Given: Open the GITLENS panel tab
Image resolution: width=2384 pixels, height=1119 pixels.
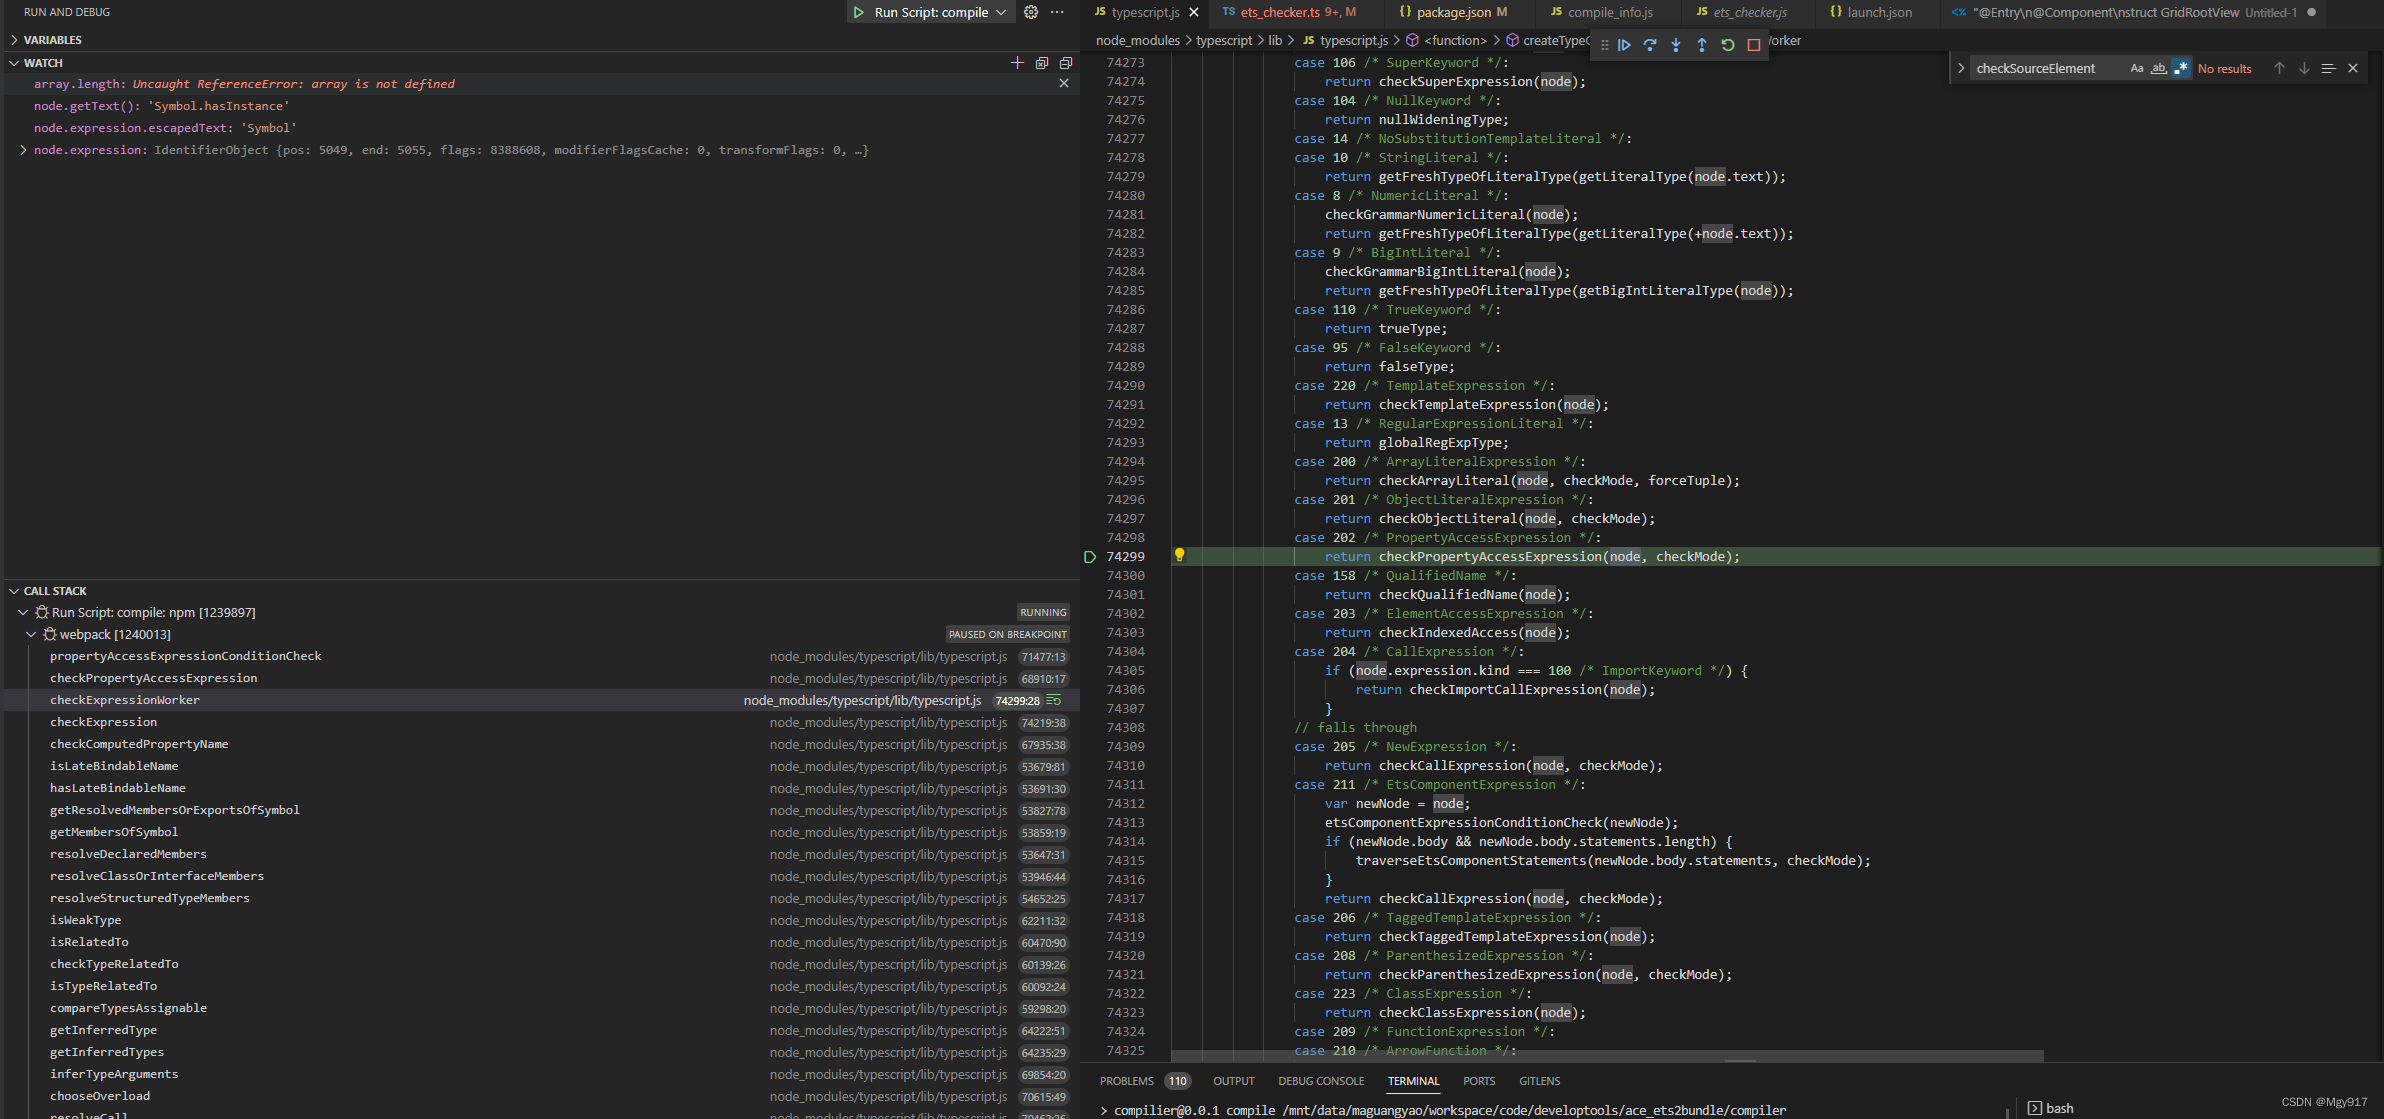Looking at the screenshot, I should [x=1539, y=1081].
